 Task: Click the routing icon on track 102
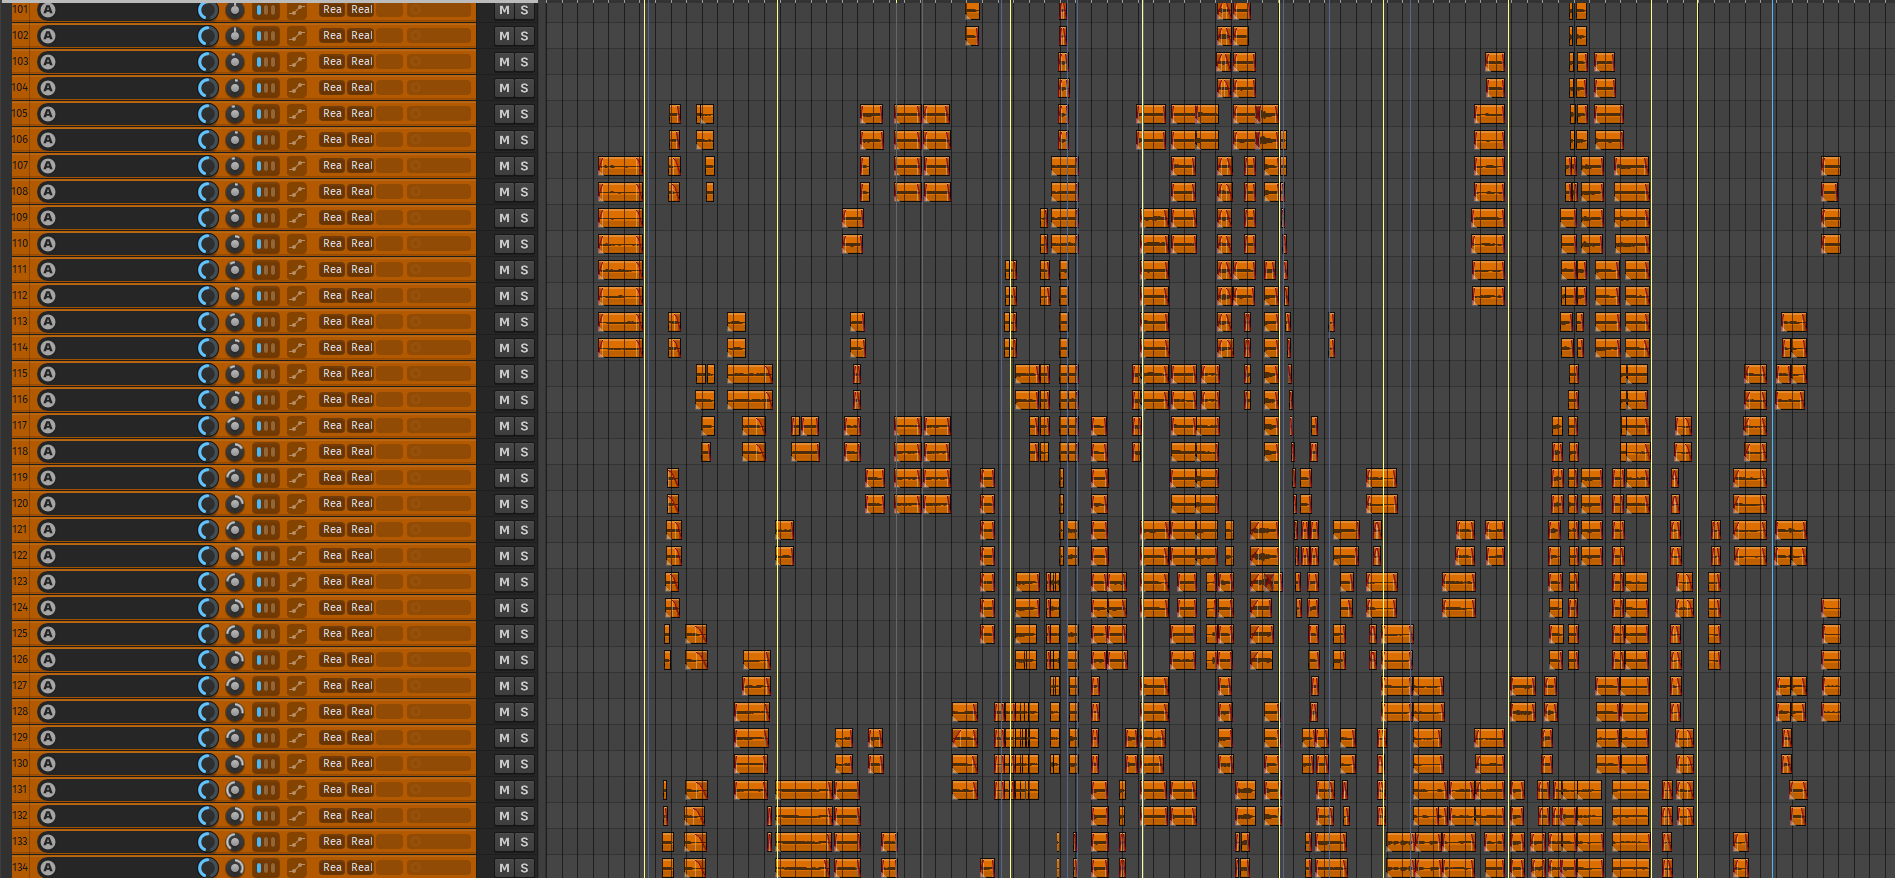[x=266, y=36]
